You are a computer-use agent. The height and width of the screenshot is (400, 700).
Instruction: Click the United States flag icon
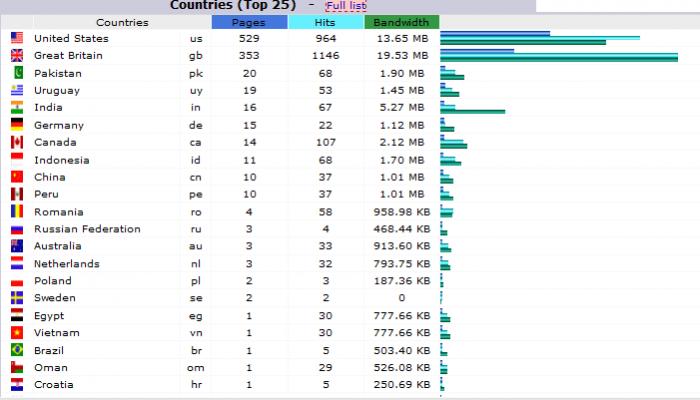[x=17, y=38]
